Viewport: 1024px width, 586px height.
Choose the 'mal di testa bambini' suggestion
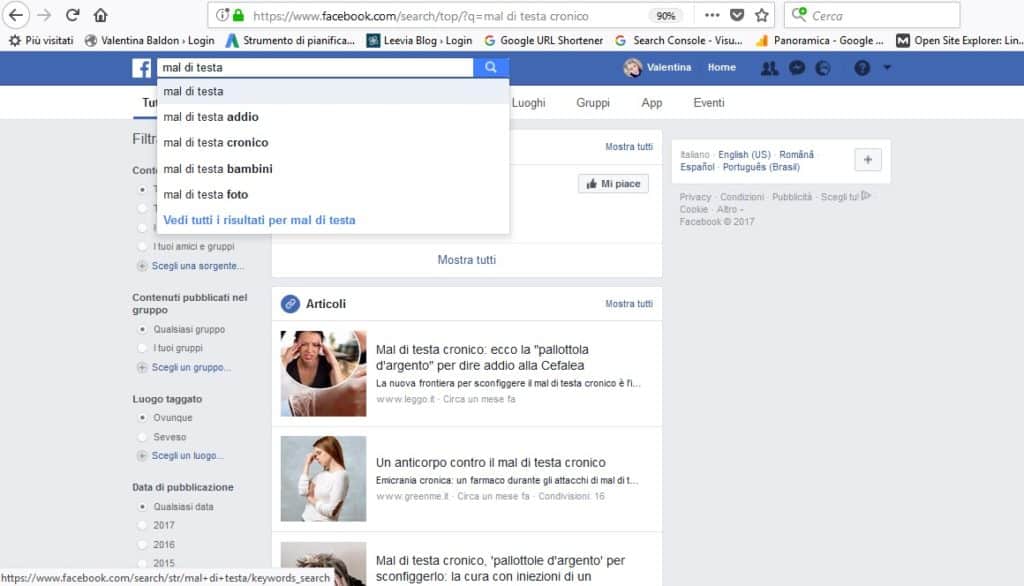tap(333, 169)
